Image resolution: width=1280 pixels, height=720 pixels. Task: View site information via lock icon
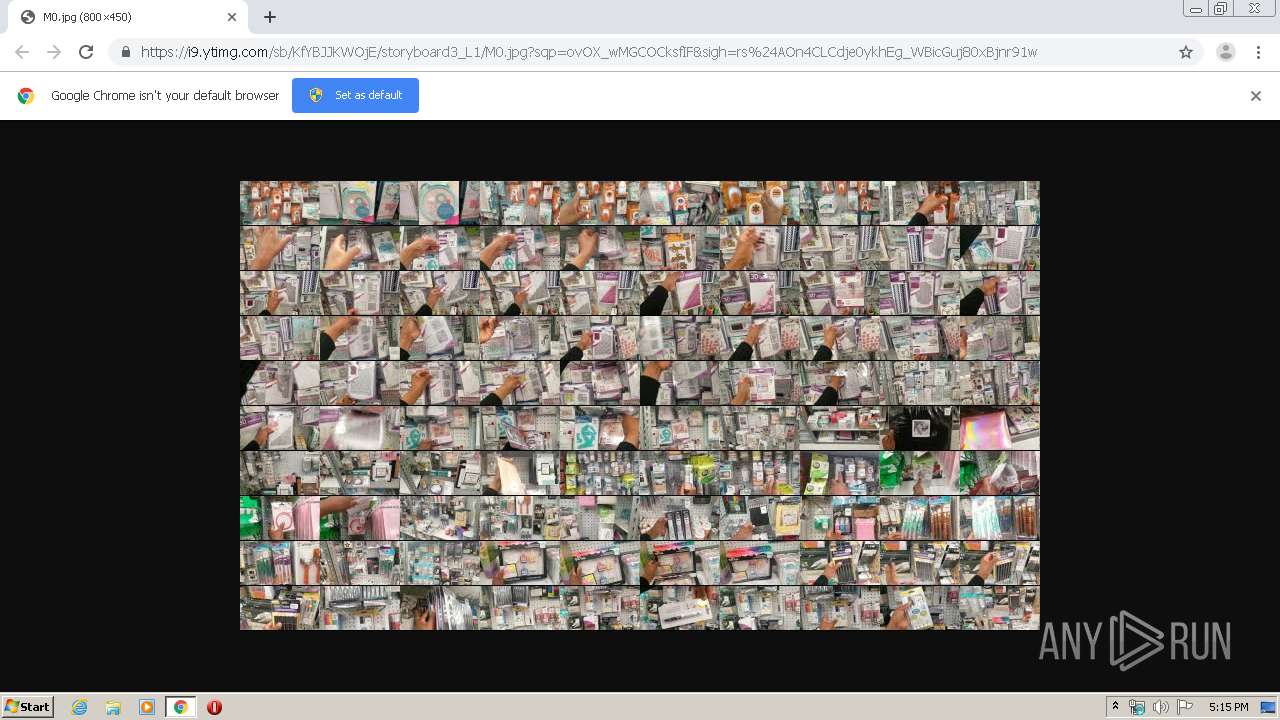click(125, 52)
